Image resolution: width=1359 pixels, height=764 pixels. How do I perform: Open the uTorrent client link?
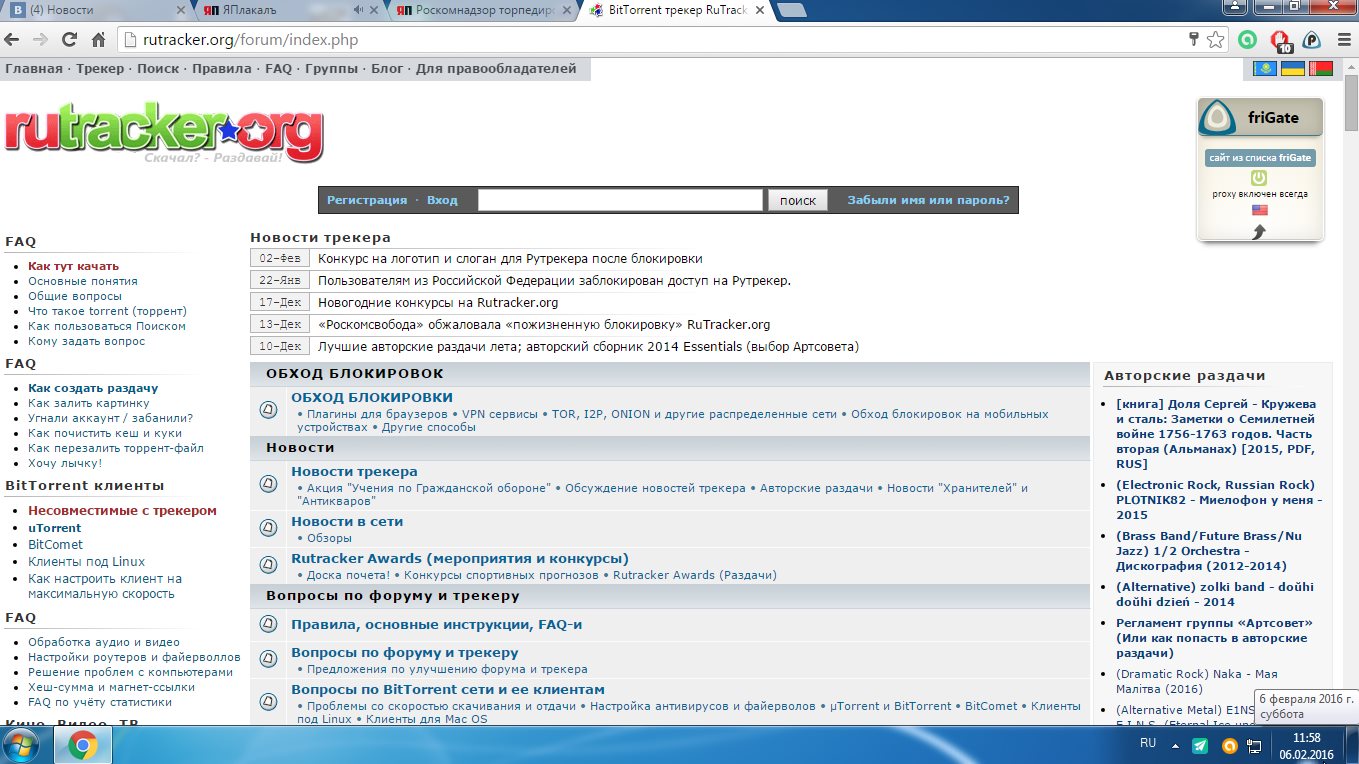(55, 528)
